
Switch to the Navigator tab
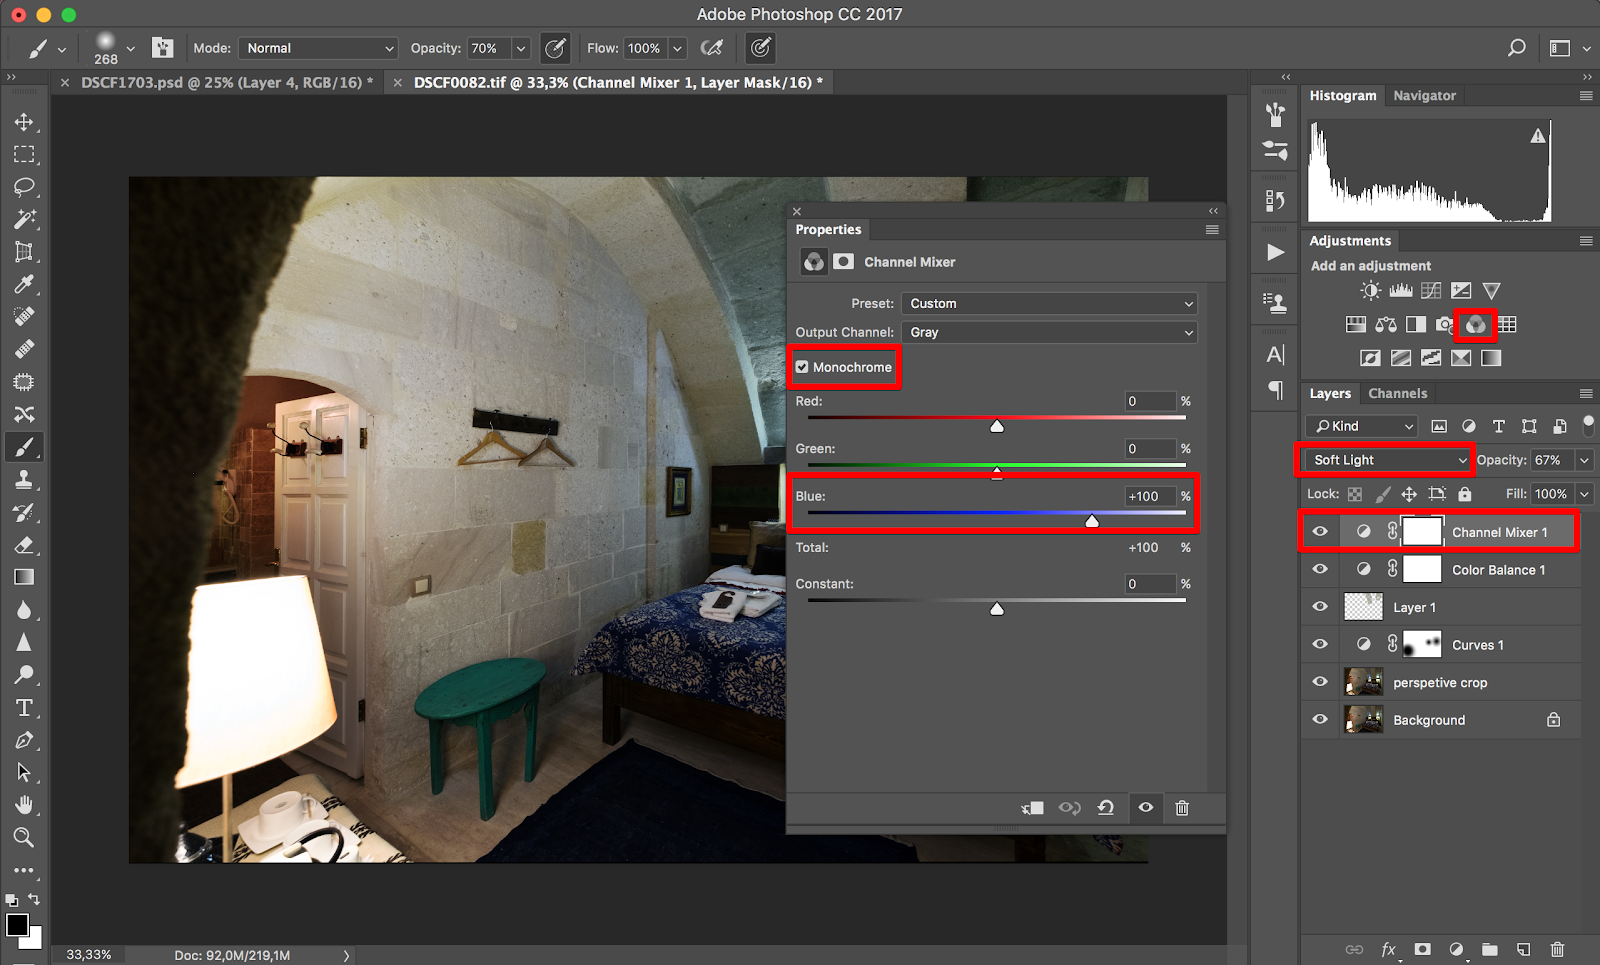(x=1424, y=96)
